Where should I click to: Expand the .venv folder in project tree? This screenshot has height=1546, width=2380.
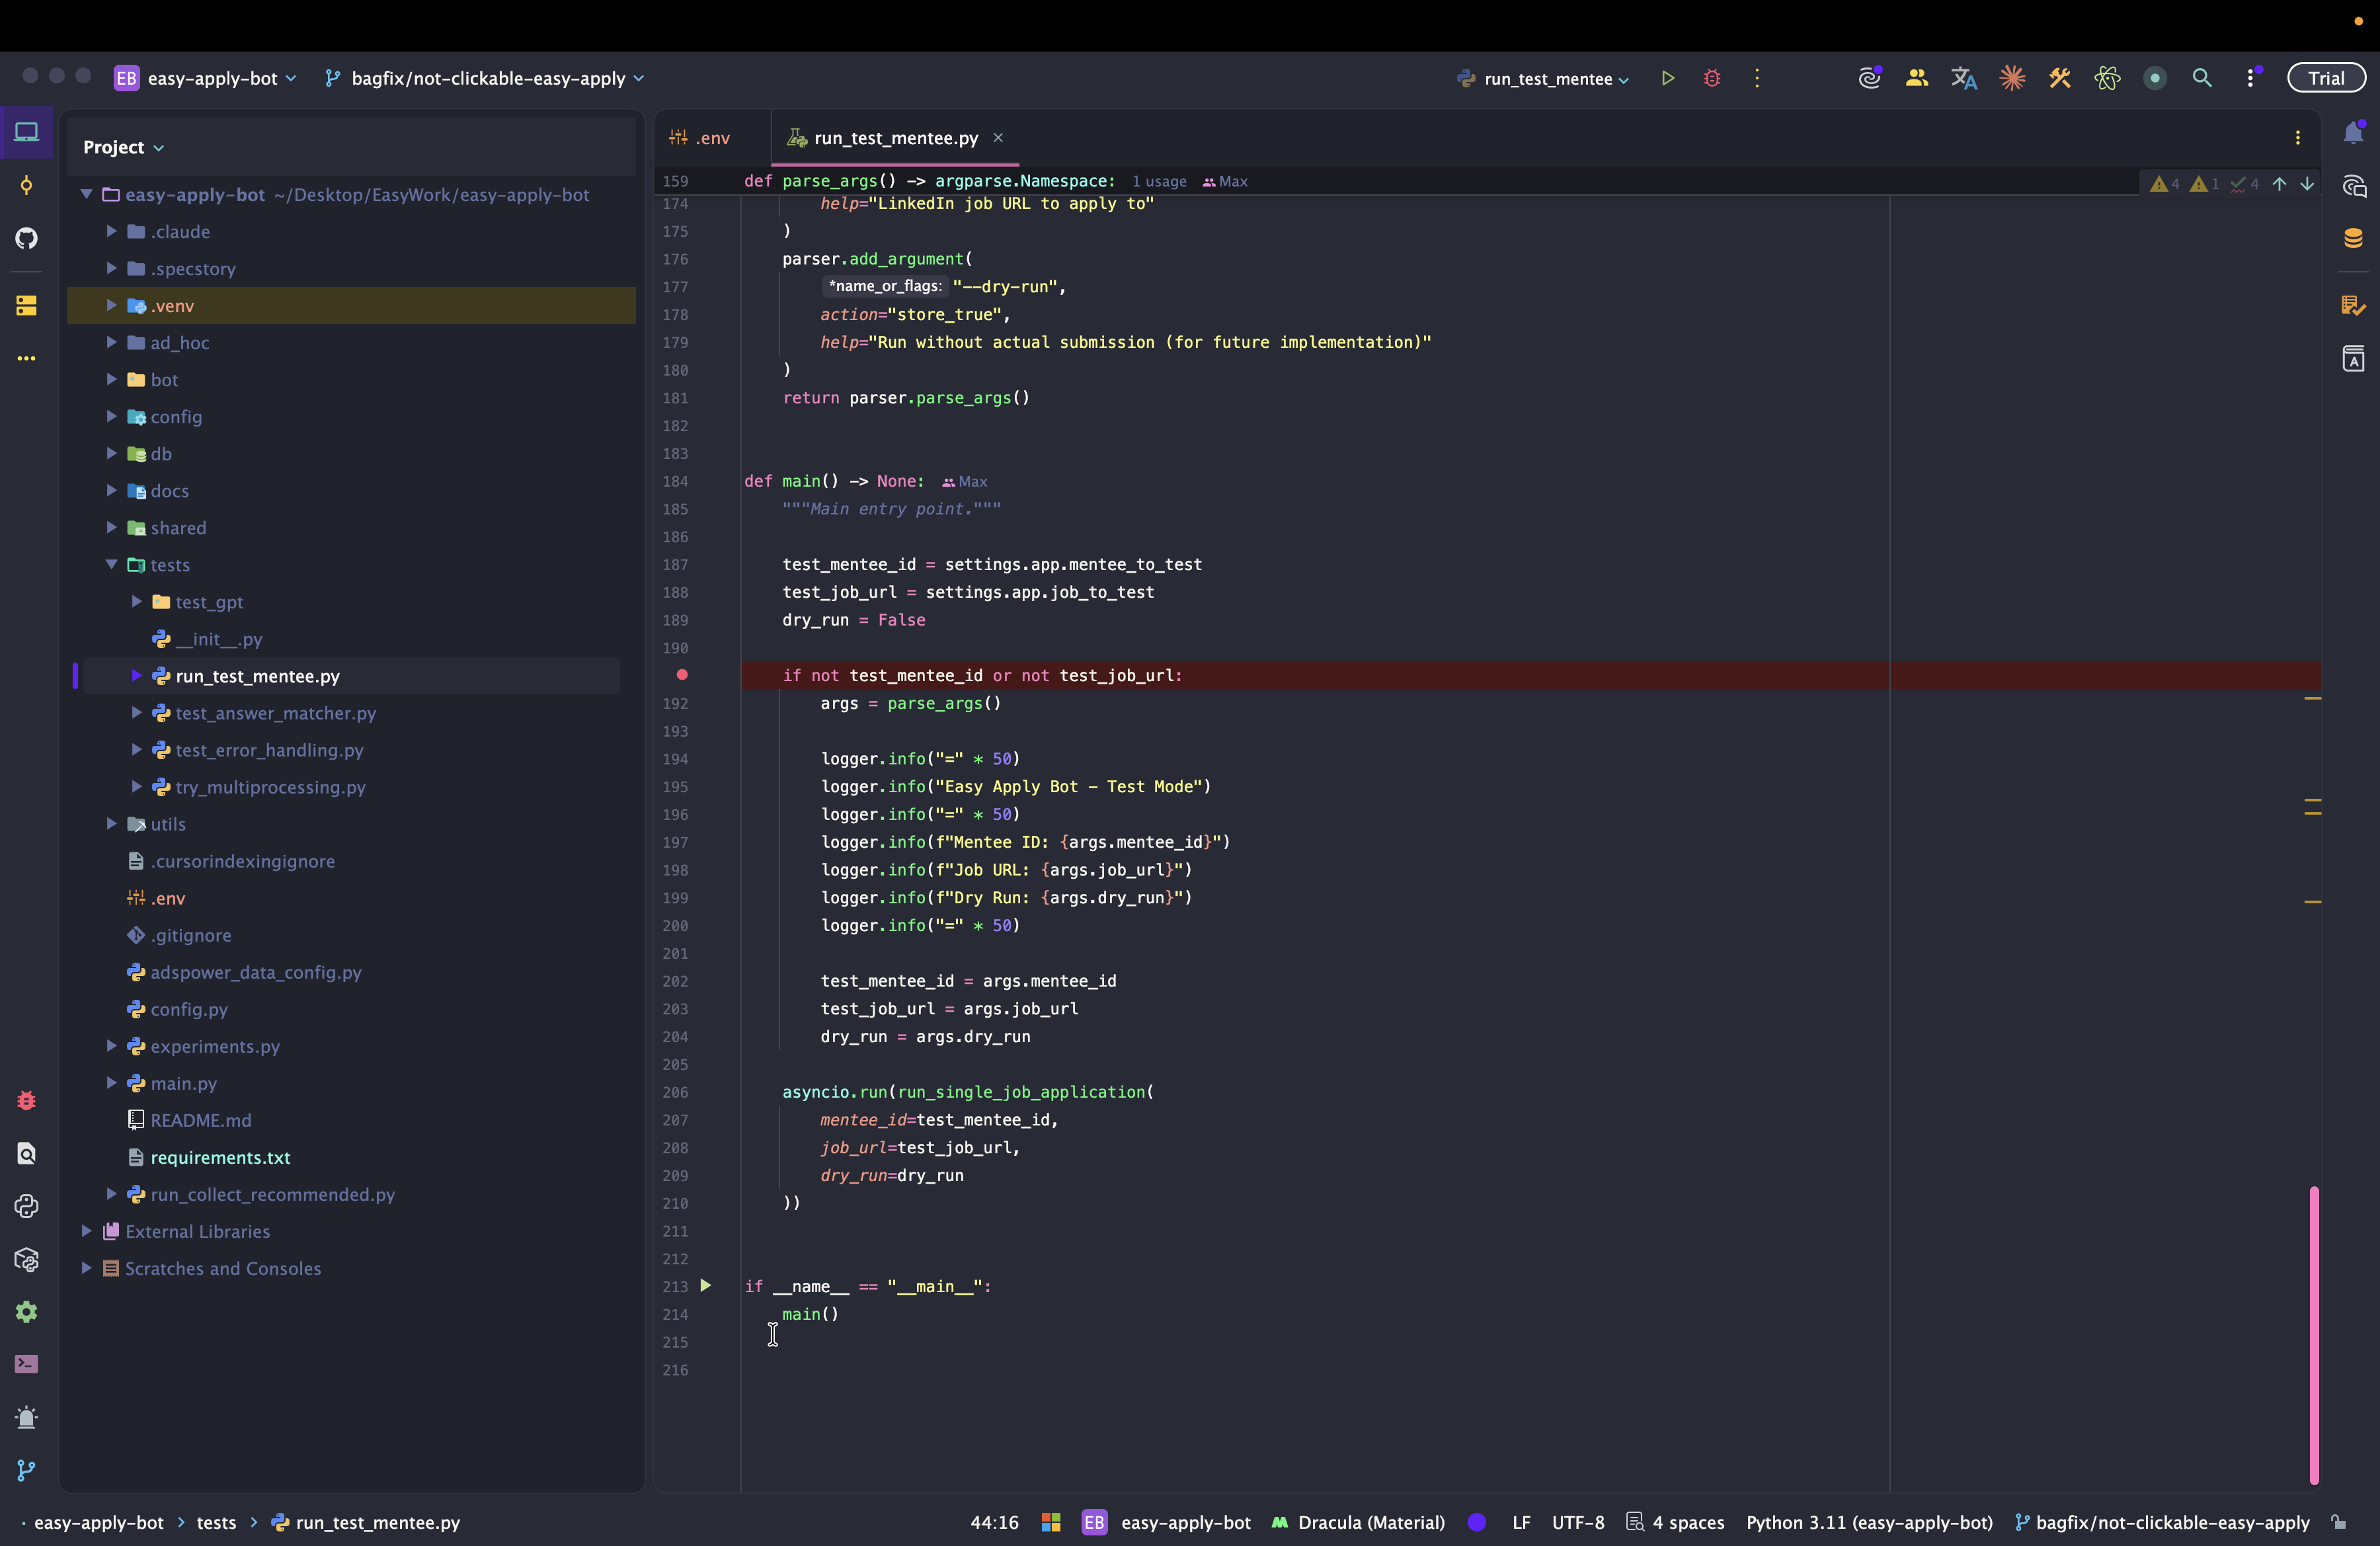(111, 306)
